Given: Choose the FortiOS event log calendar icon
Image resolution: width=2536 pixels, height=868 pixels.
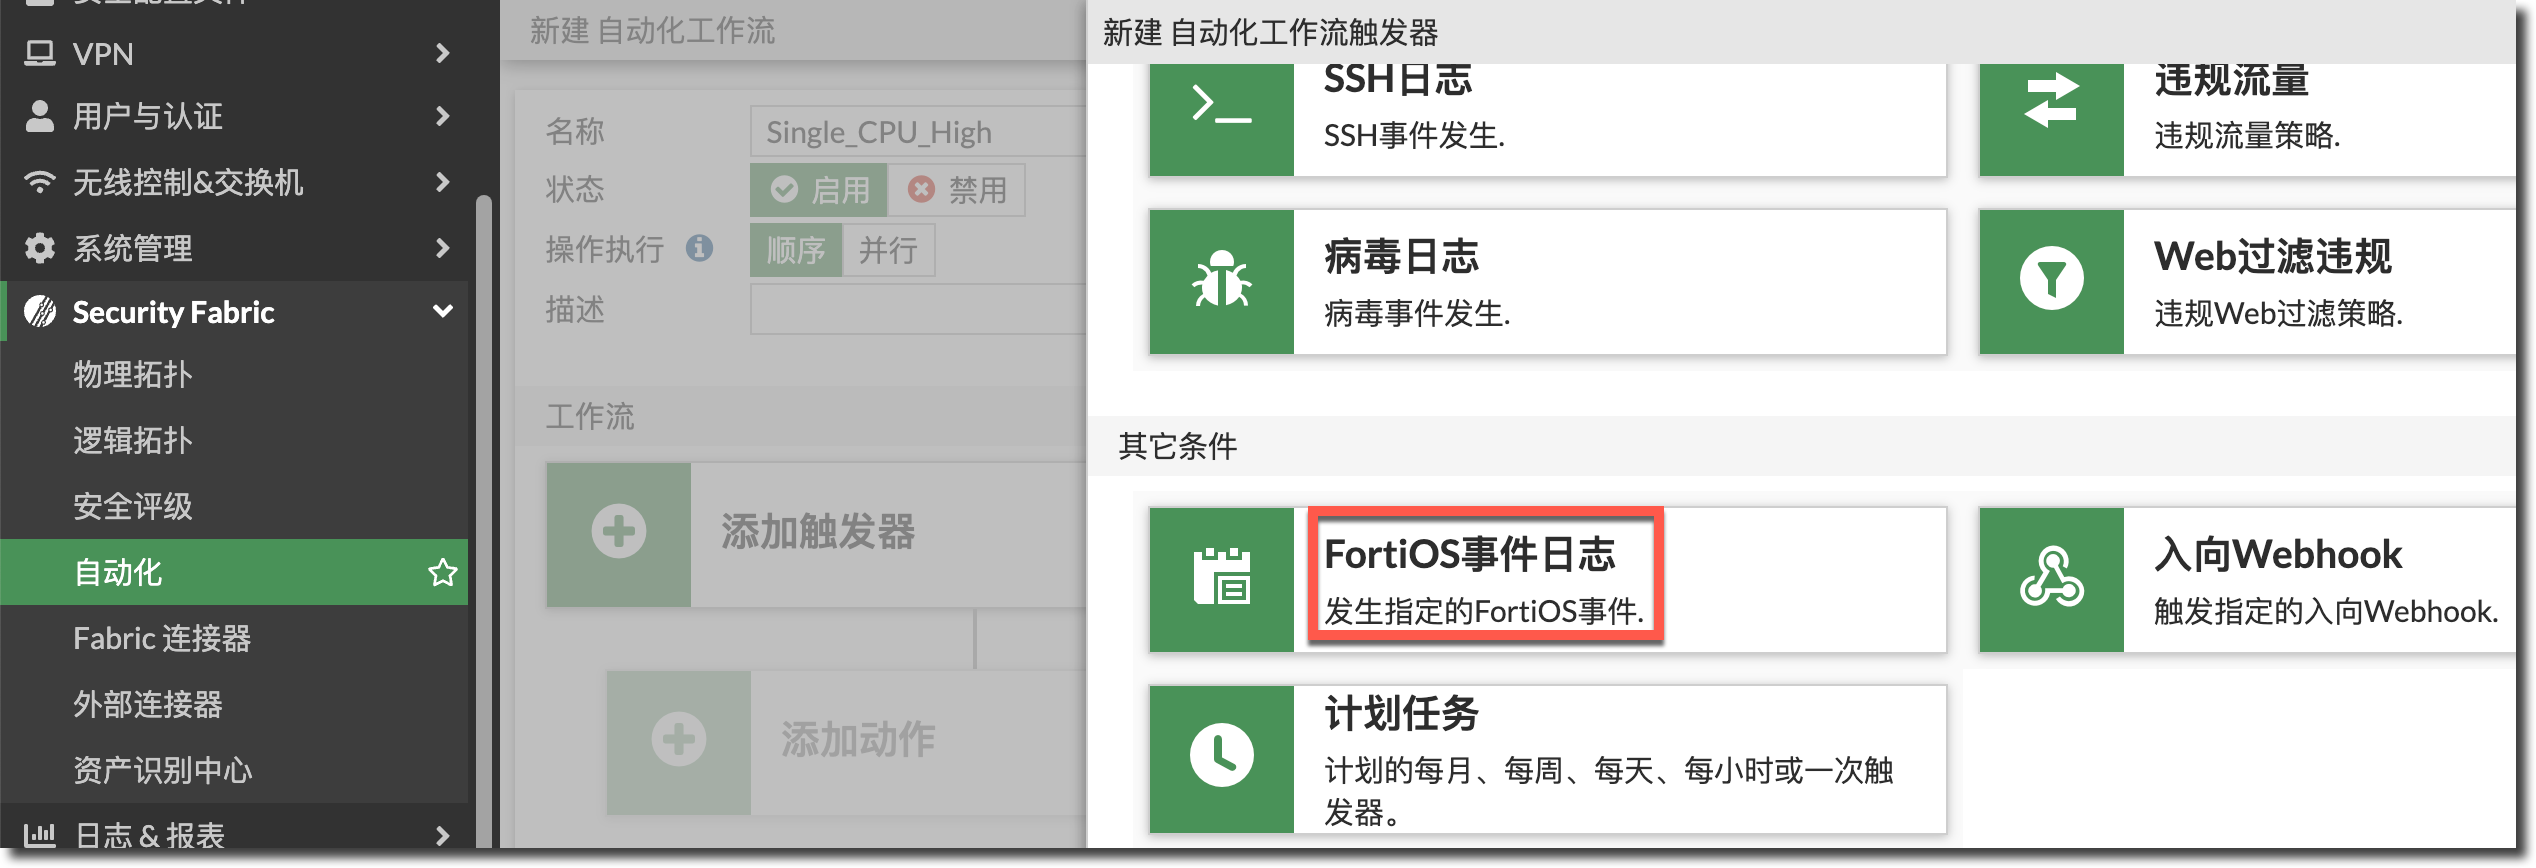Looking at the screenshot, I should 1221,579.
